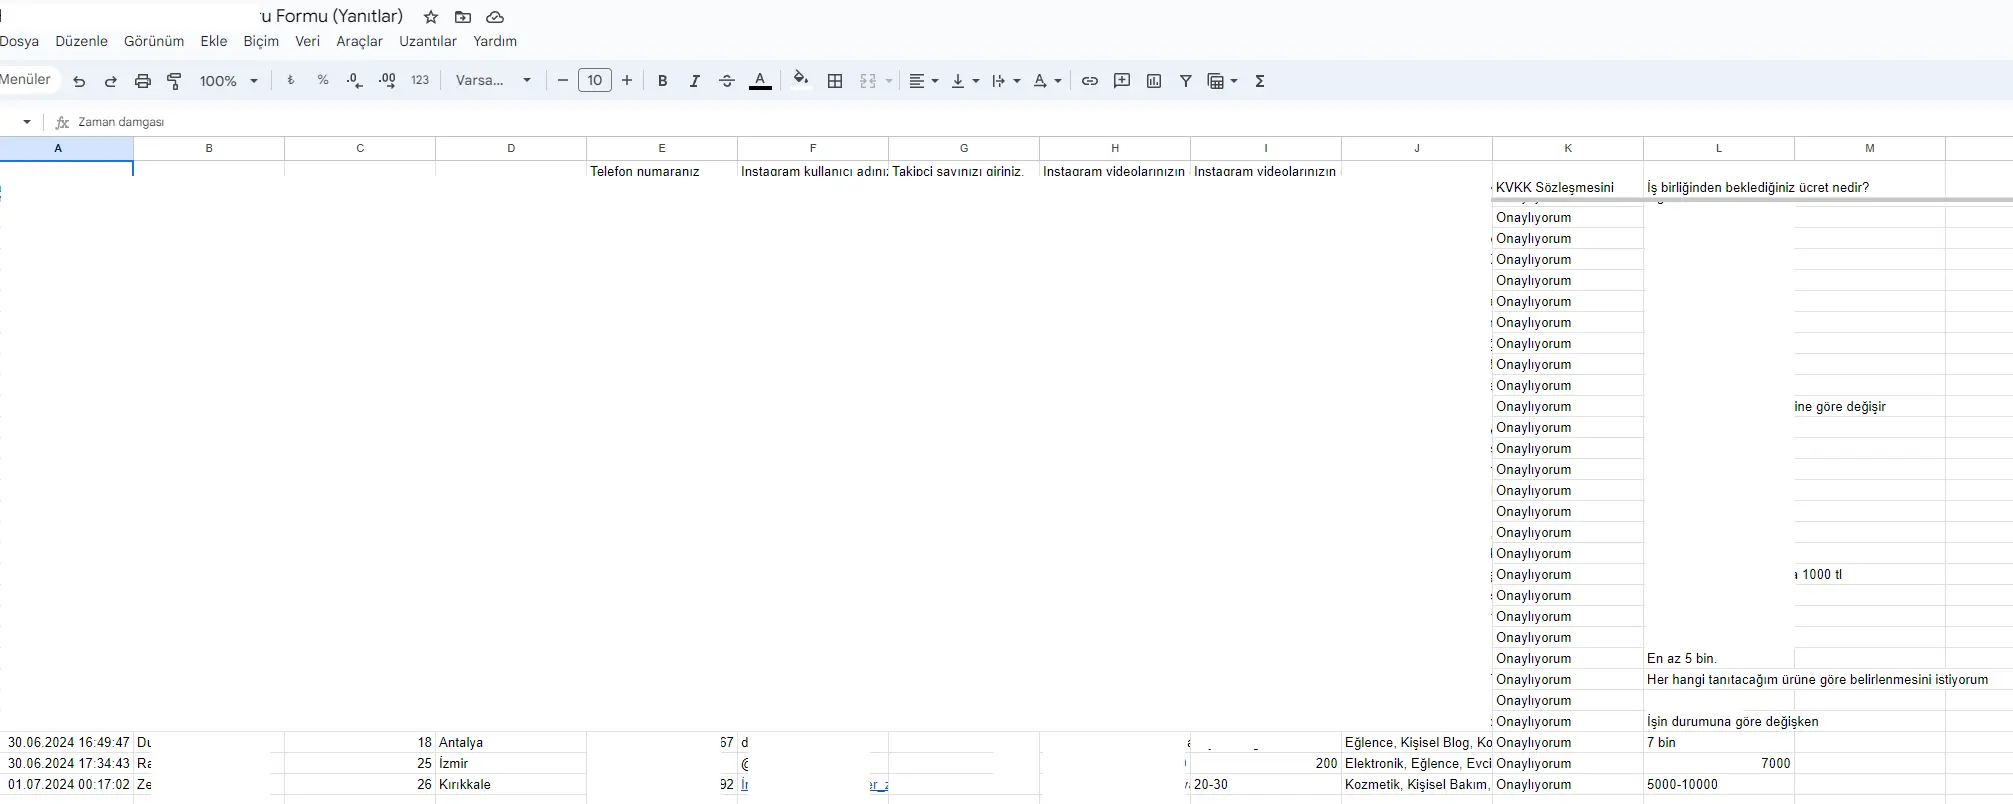
Task: Open the text rotation dropdown
Action: coord(1047,81)
